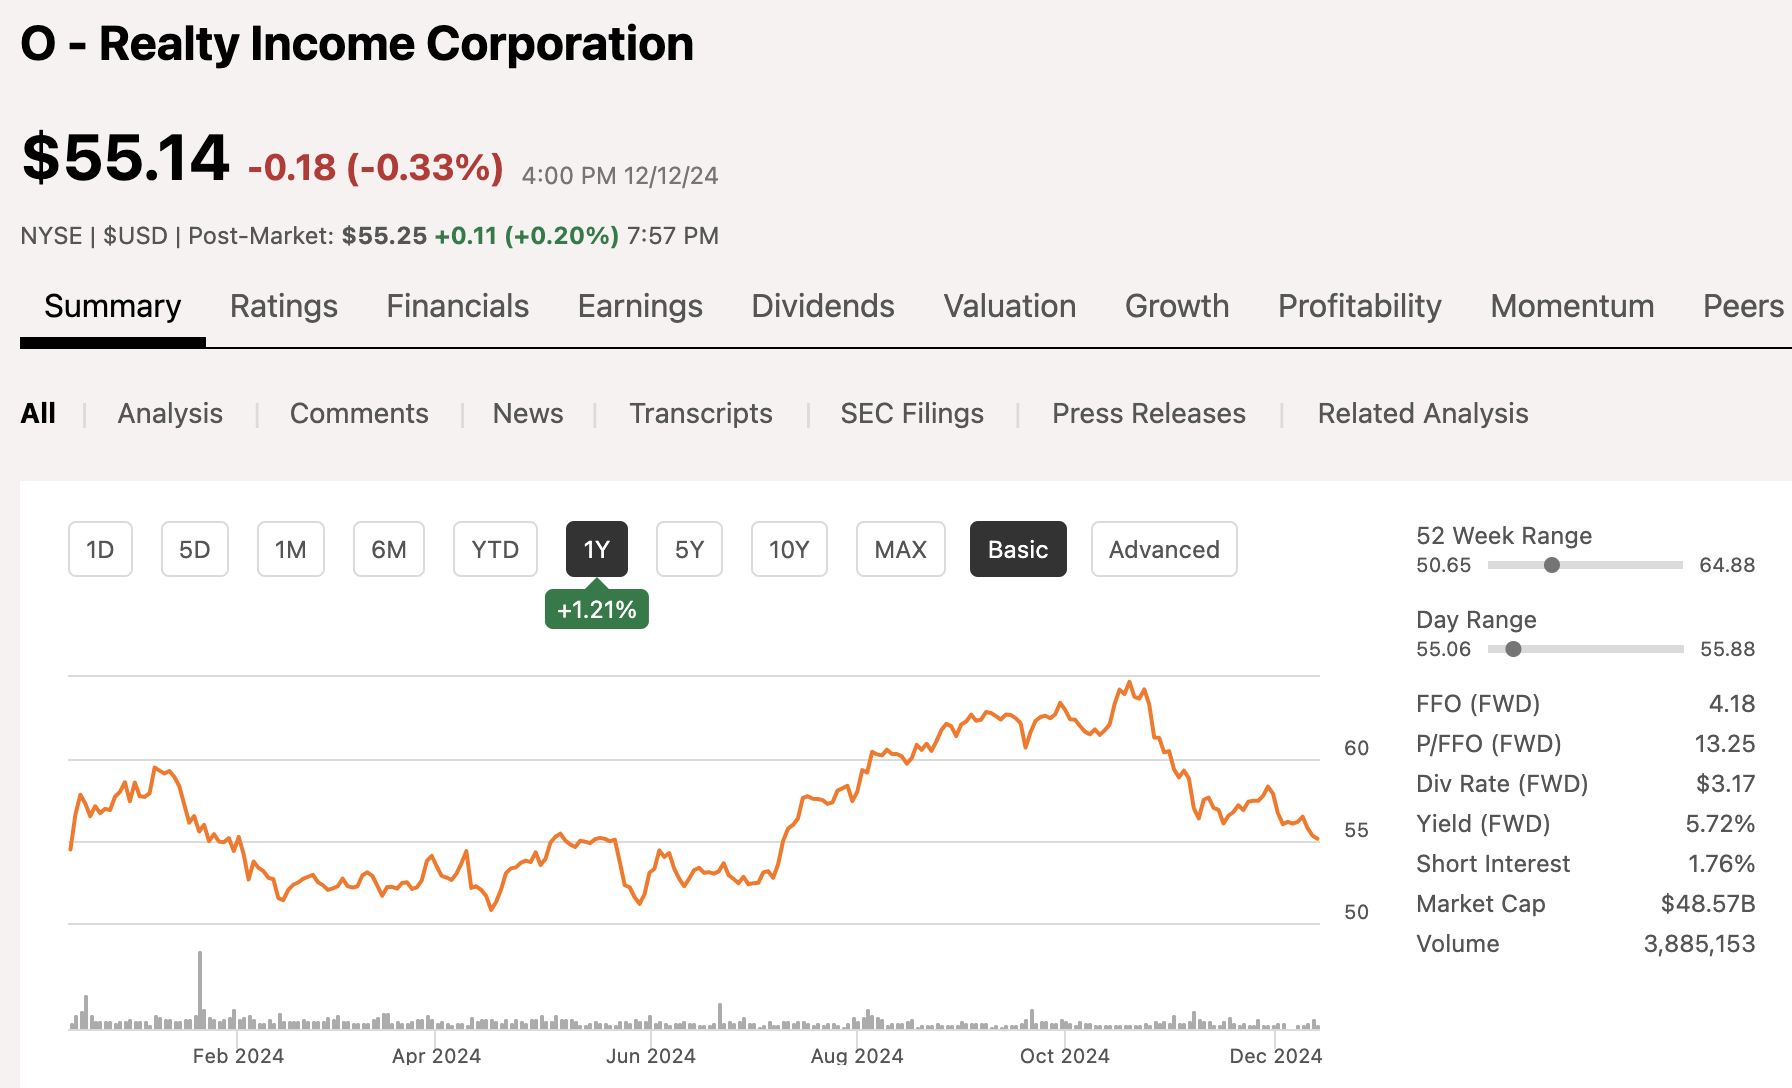Image resolution: width=1792 pixels, height=1088 pixels.
Task: Switch to the Ratings tab
Action: coord(283,307)
